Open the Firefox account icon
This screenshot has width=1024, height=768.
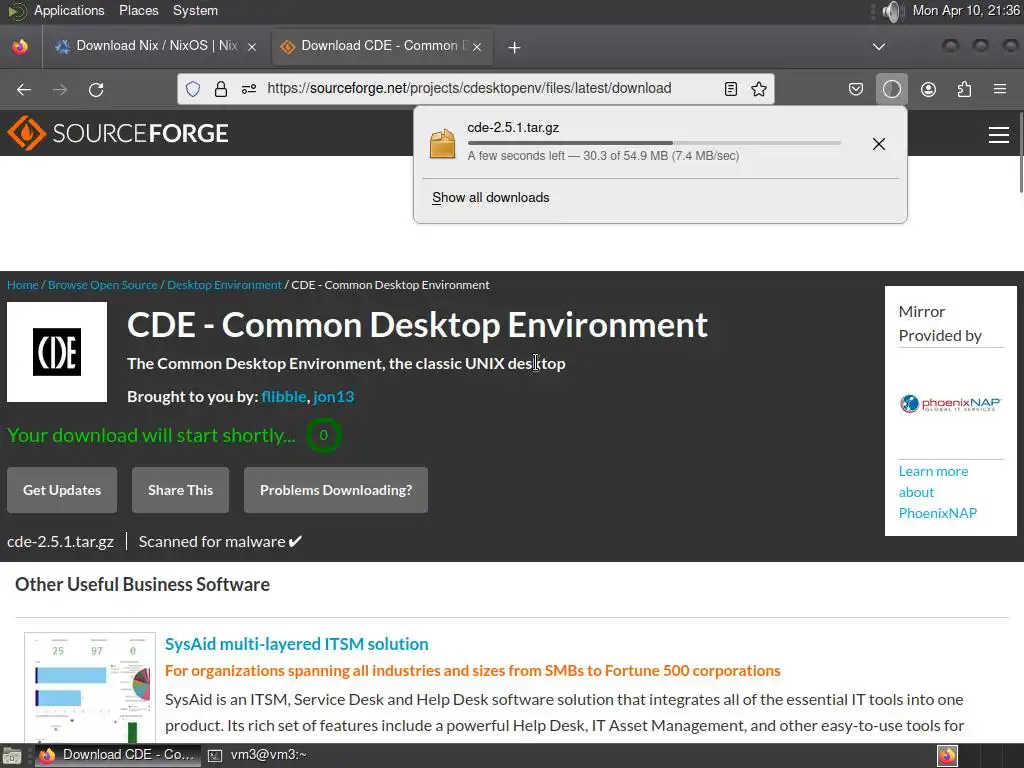[x=928, y=89]
